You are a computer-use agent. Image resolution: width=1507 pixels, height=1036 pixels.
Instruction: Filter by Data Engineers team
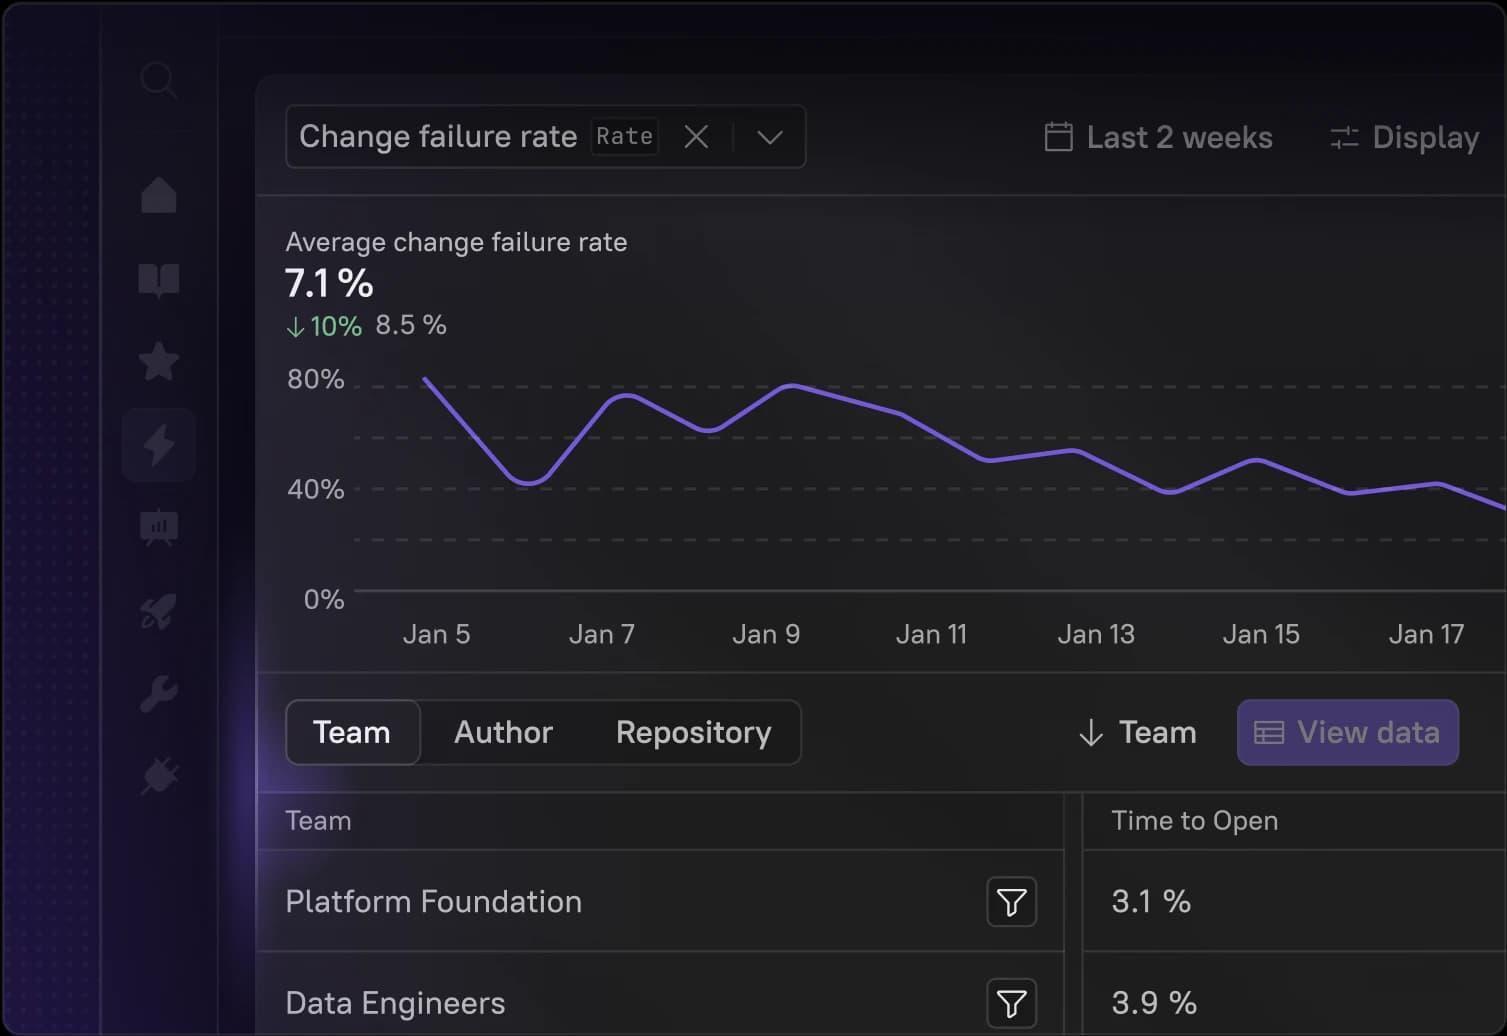click(x=1011, y=1003)
